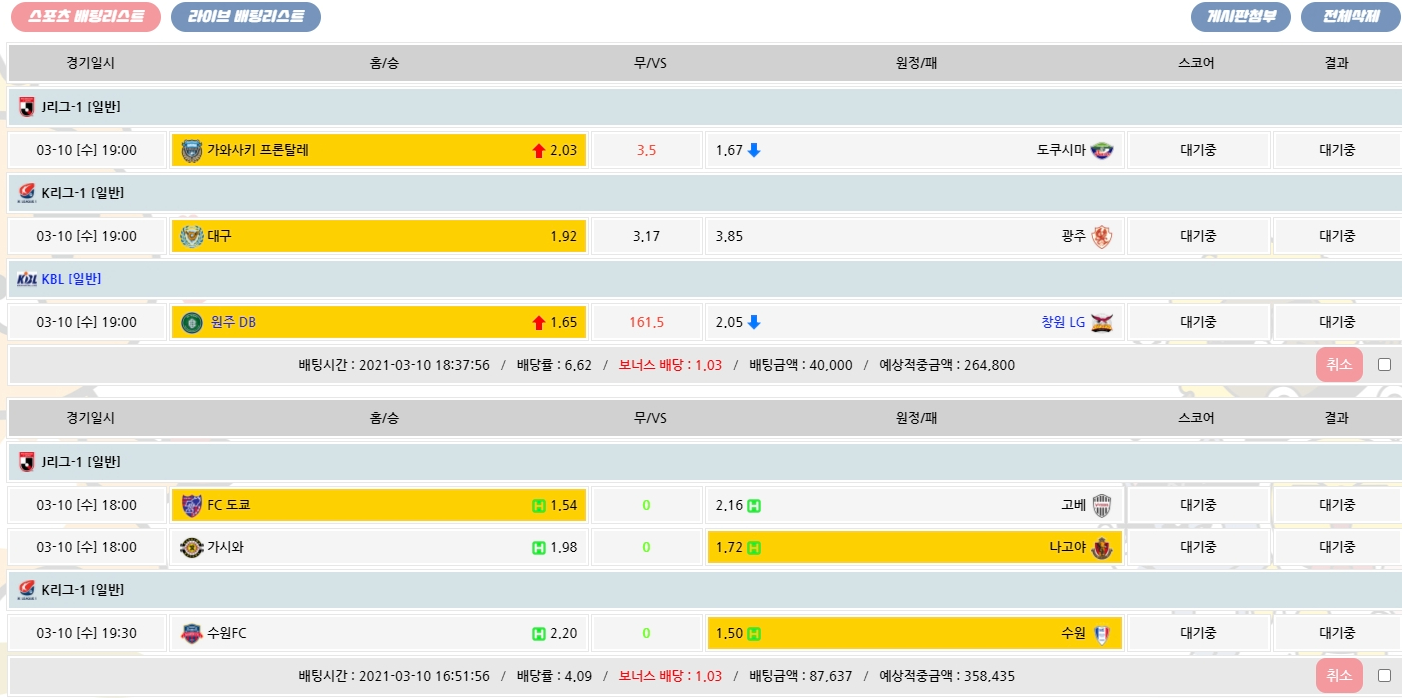This screenshot has width=1402, height=698.
Task: Click the KBL league logo icon
Action: tap(27, 280)
